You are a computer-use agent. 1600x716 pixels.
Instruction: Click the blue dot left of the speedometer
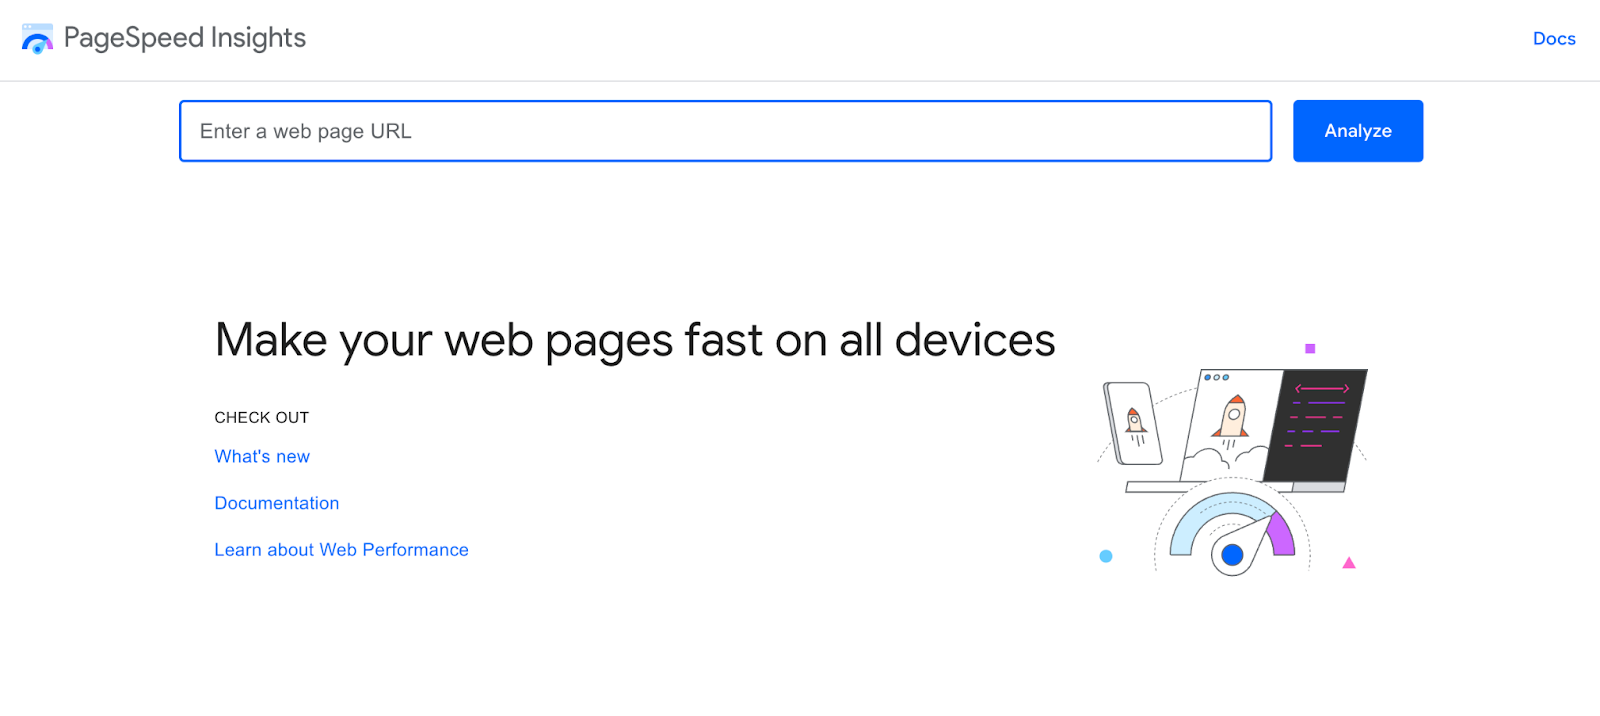click(x=1106, y=557)
